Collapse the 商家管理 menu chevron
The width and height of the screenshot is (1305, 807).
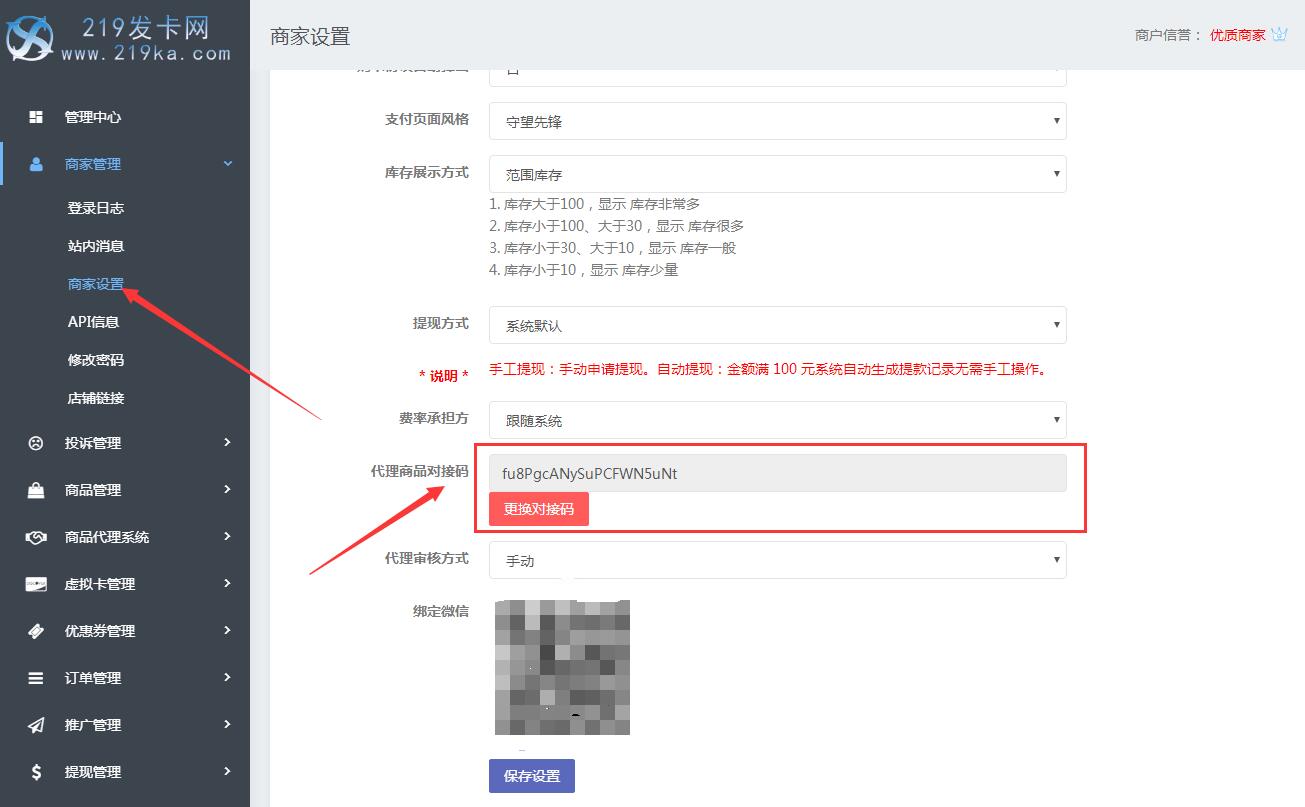click(x=227, y=164)
